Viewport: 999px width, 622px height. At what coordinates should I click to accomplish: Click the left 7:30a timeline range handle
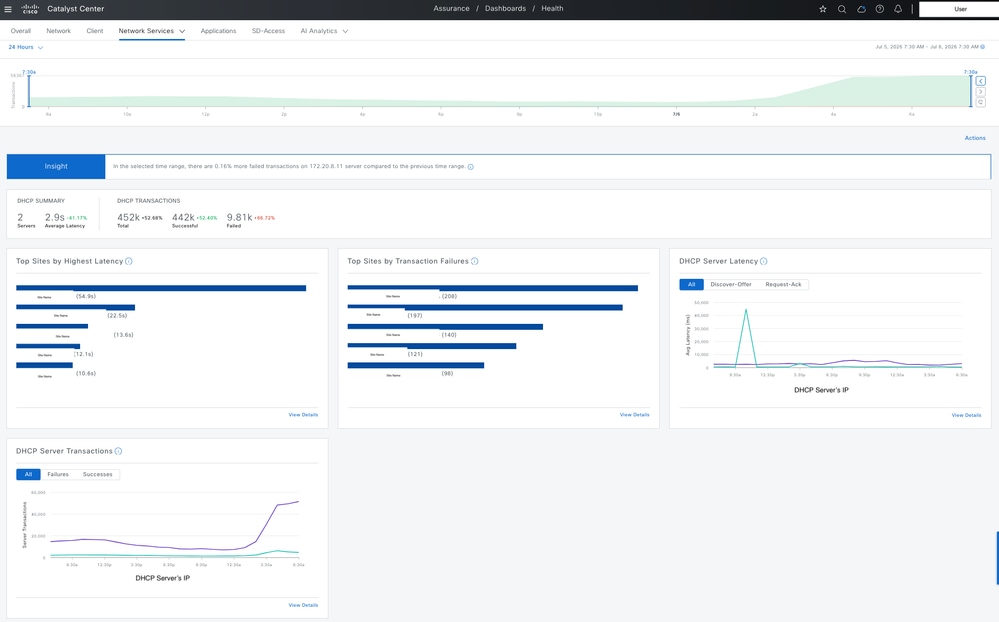pos(29,89)
